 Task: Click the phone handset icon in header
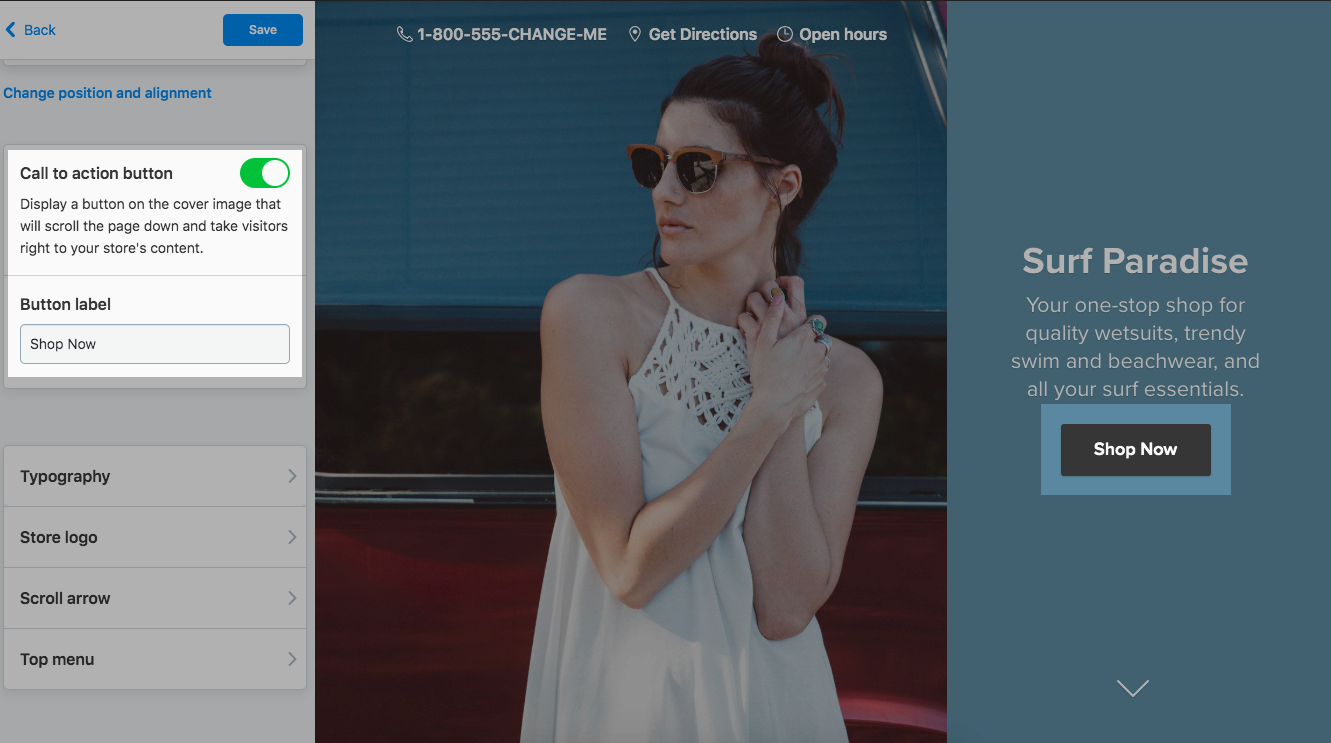404,34
